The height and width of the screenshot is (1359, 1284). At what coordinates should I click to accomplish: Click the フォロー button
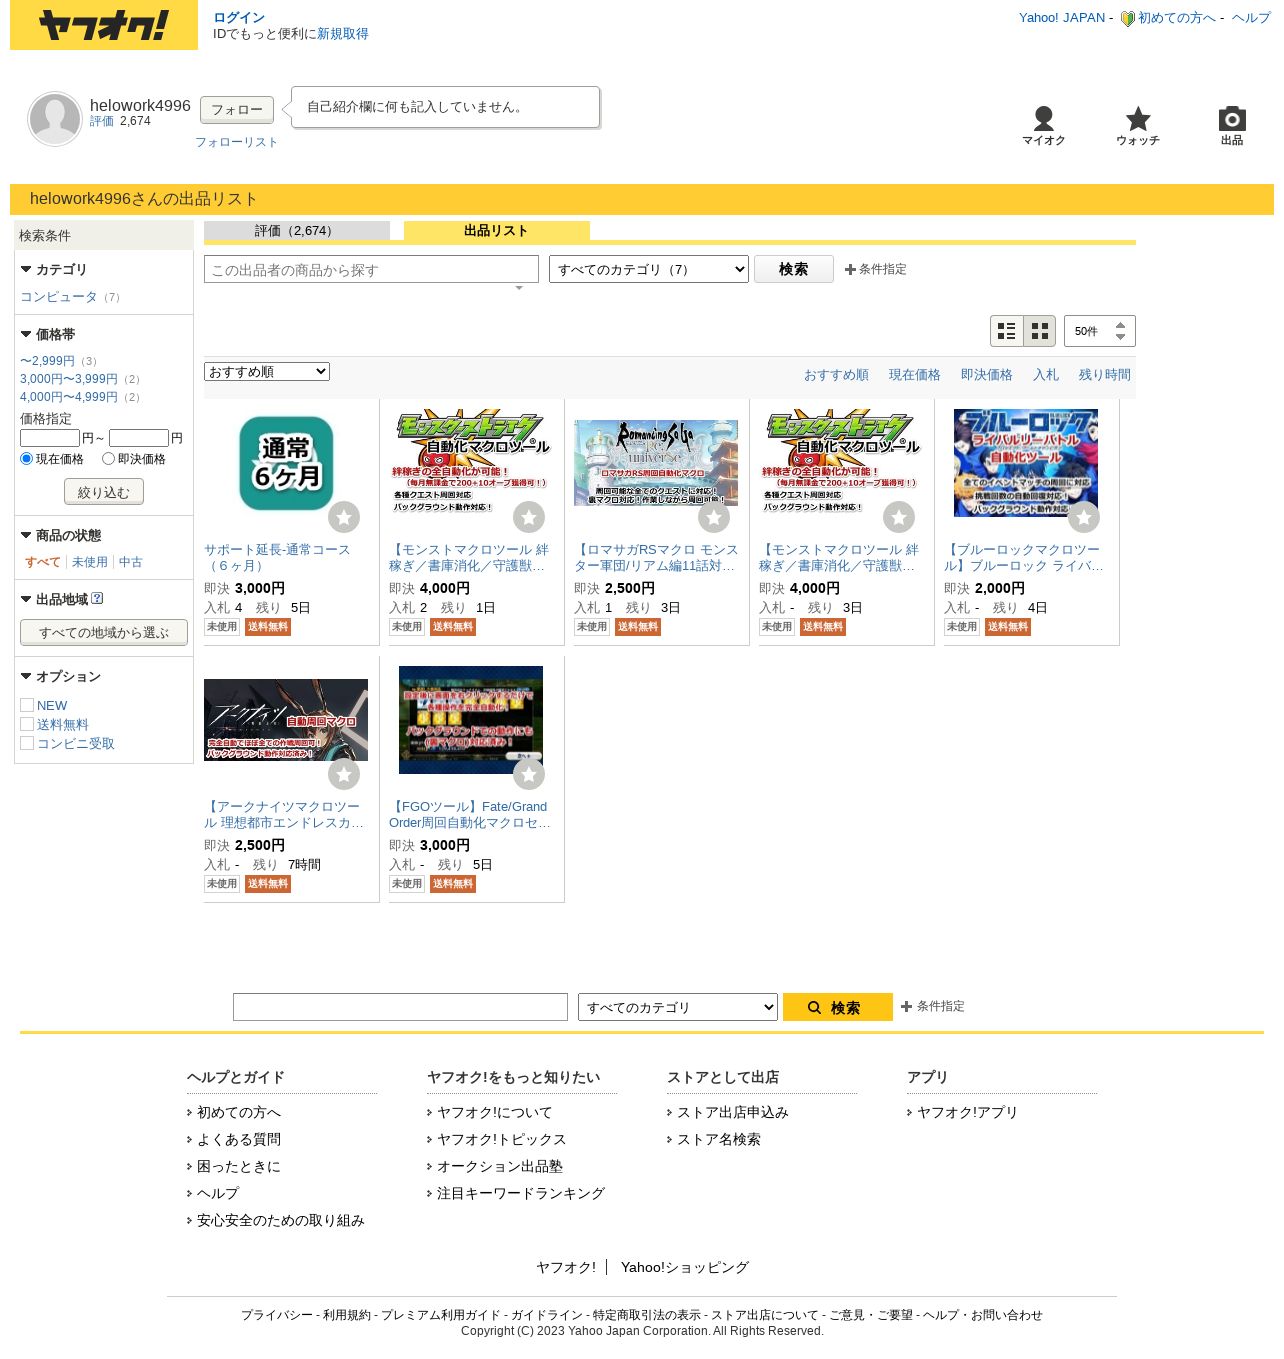tap(237, 110)
